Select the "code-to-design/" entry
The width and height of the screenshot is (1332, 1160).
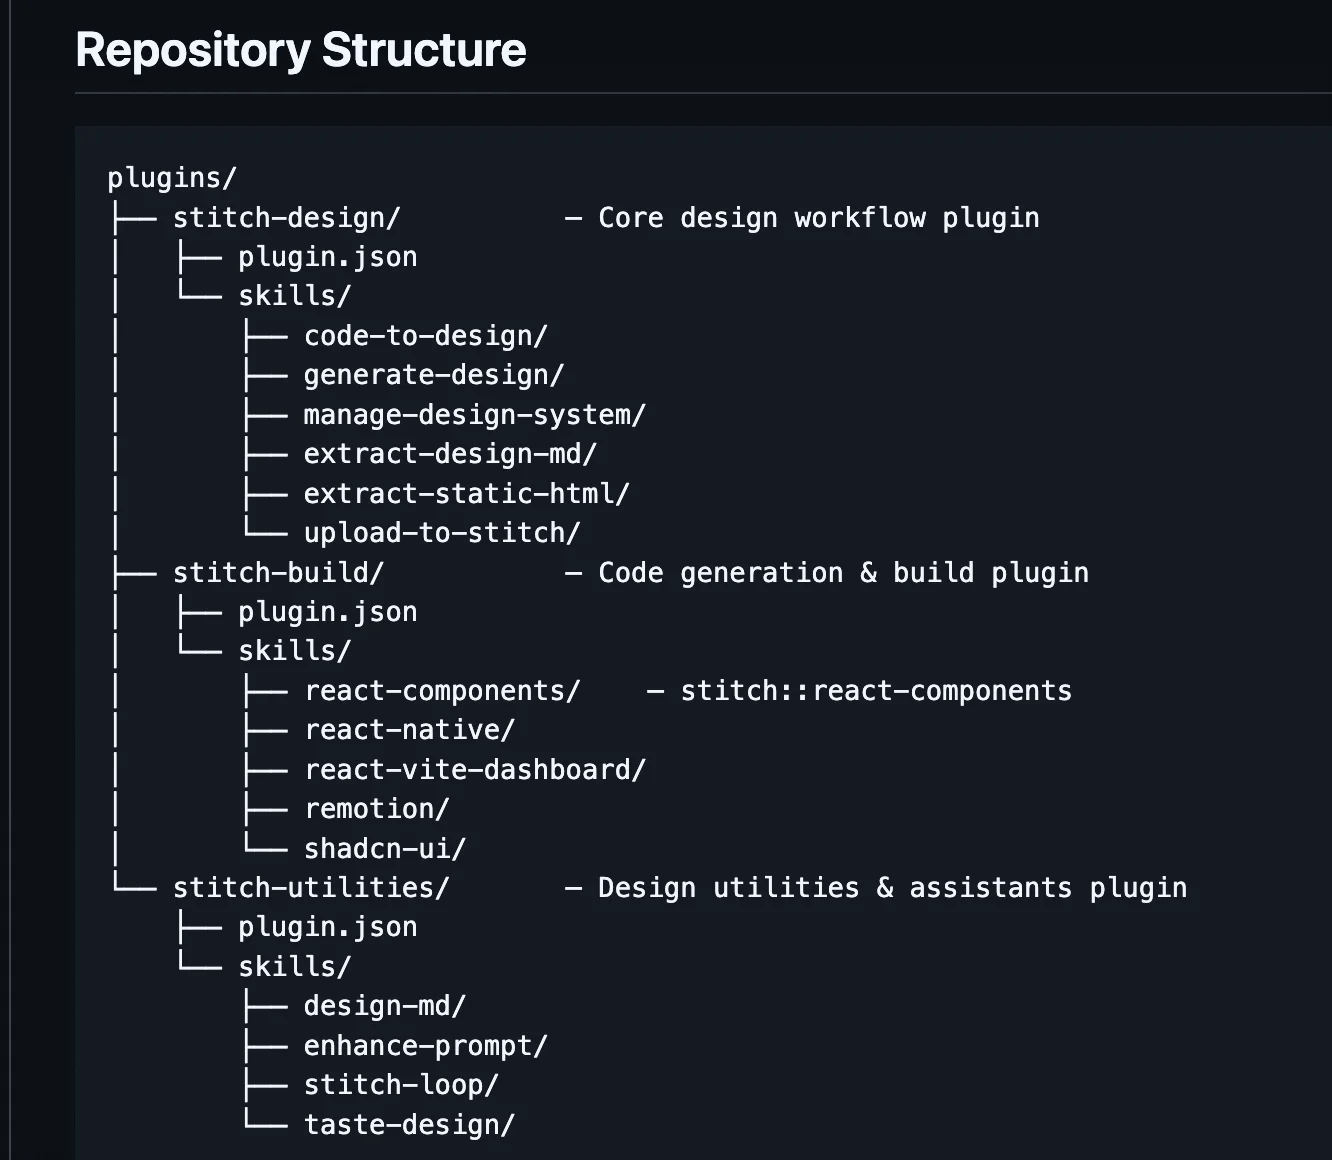[426, 336]
